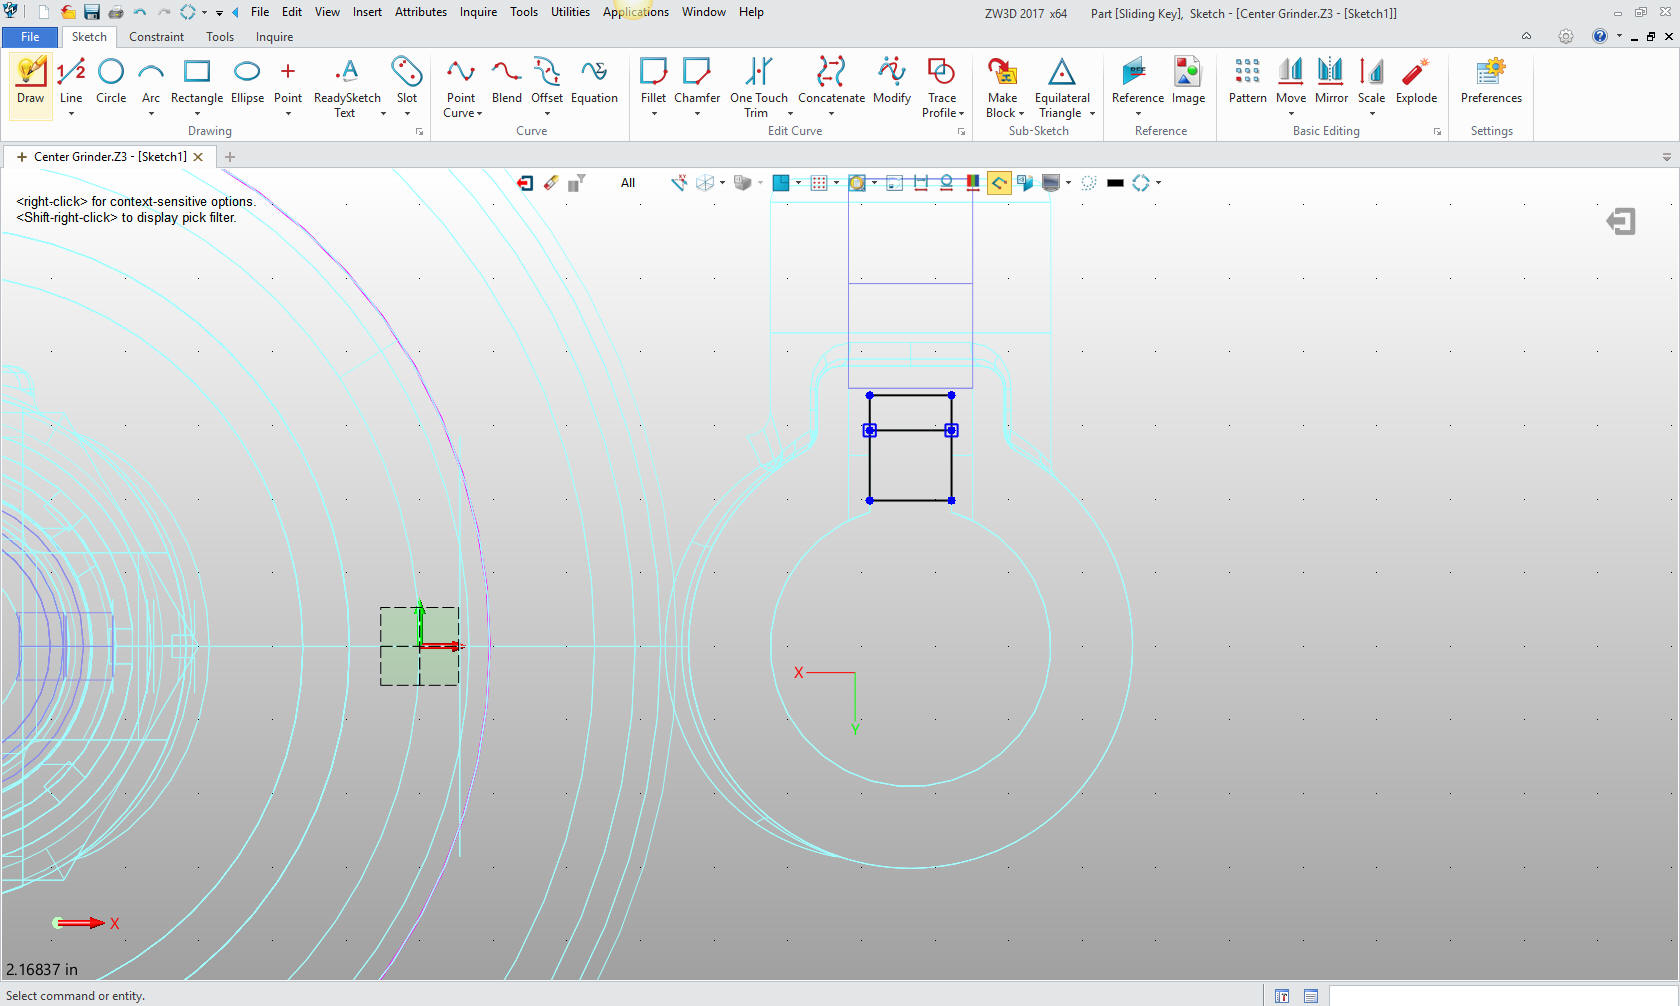This screenshot has height=1006, width=1680.
Task: Open the Constraint ribbon tab
Action: click(x=156, y=37)
